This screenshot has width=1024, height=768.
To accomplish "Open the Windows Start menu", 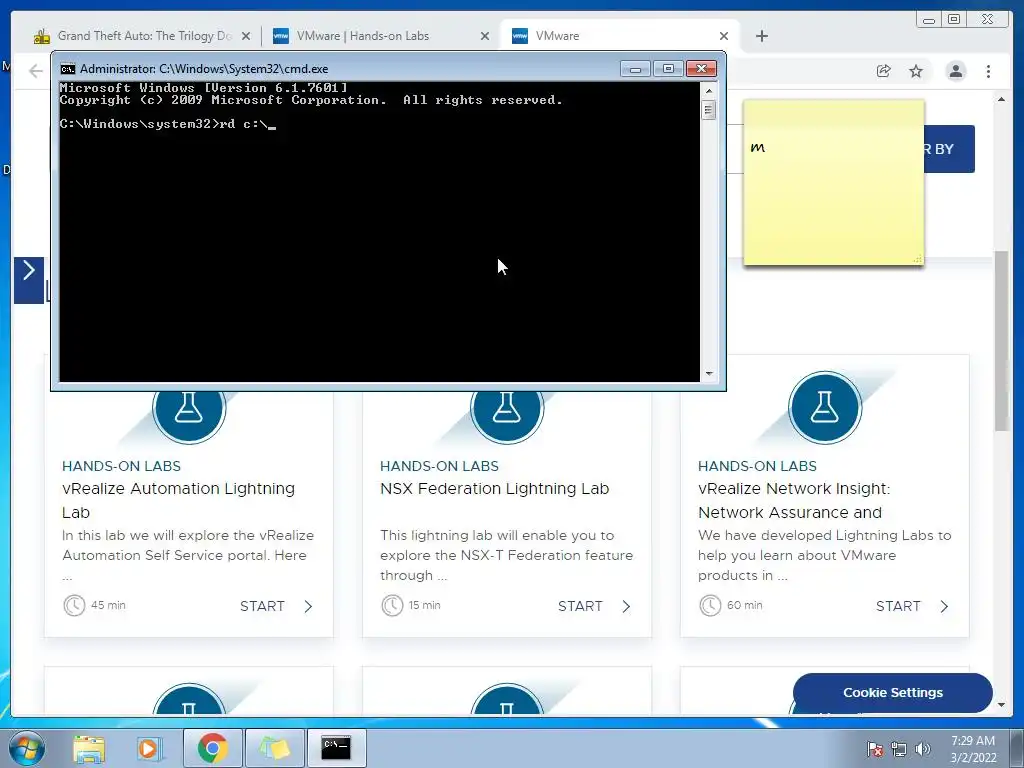I will point(27,748).
